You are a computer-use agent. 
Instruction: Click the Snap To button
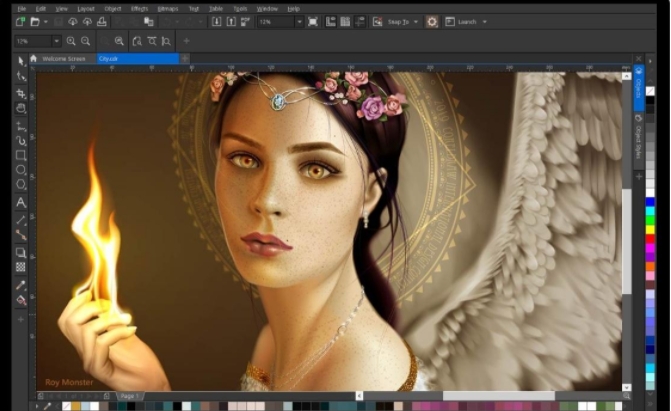point(398,22)
